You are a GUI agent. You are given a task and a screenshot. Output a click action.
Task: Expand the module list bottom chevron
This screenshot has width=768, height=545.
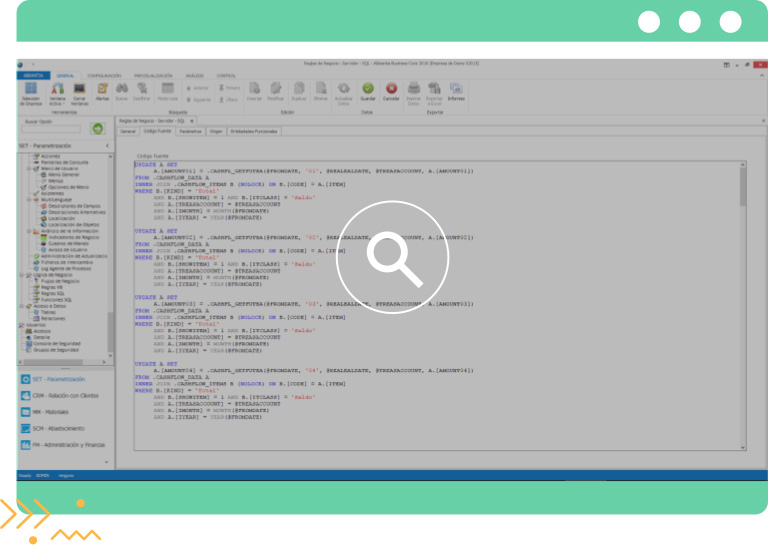(106, 462)
